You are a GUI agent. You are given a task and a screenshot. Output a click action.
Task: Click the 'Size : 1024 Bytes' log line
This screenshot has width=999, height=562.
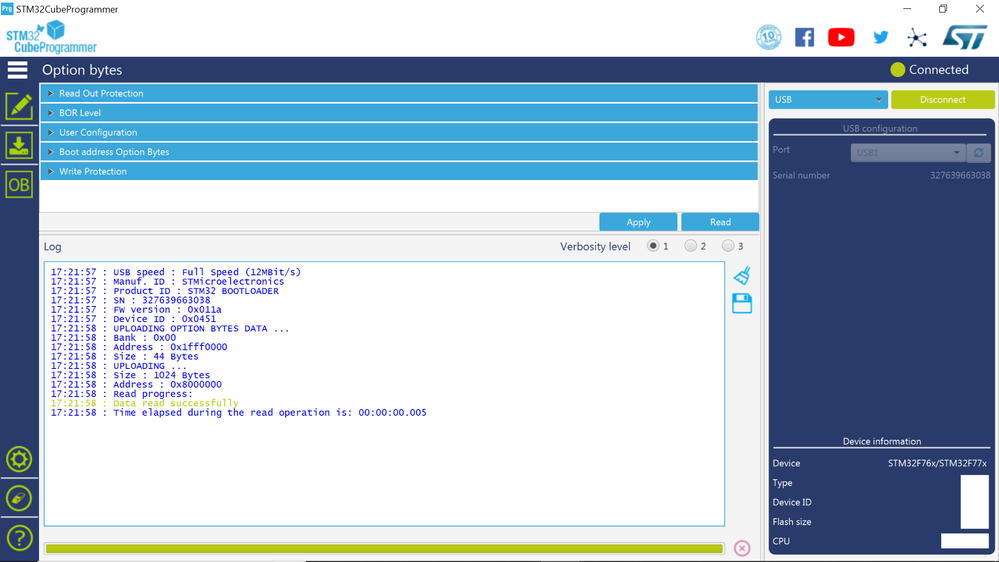coord(131,375)
